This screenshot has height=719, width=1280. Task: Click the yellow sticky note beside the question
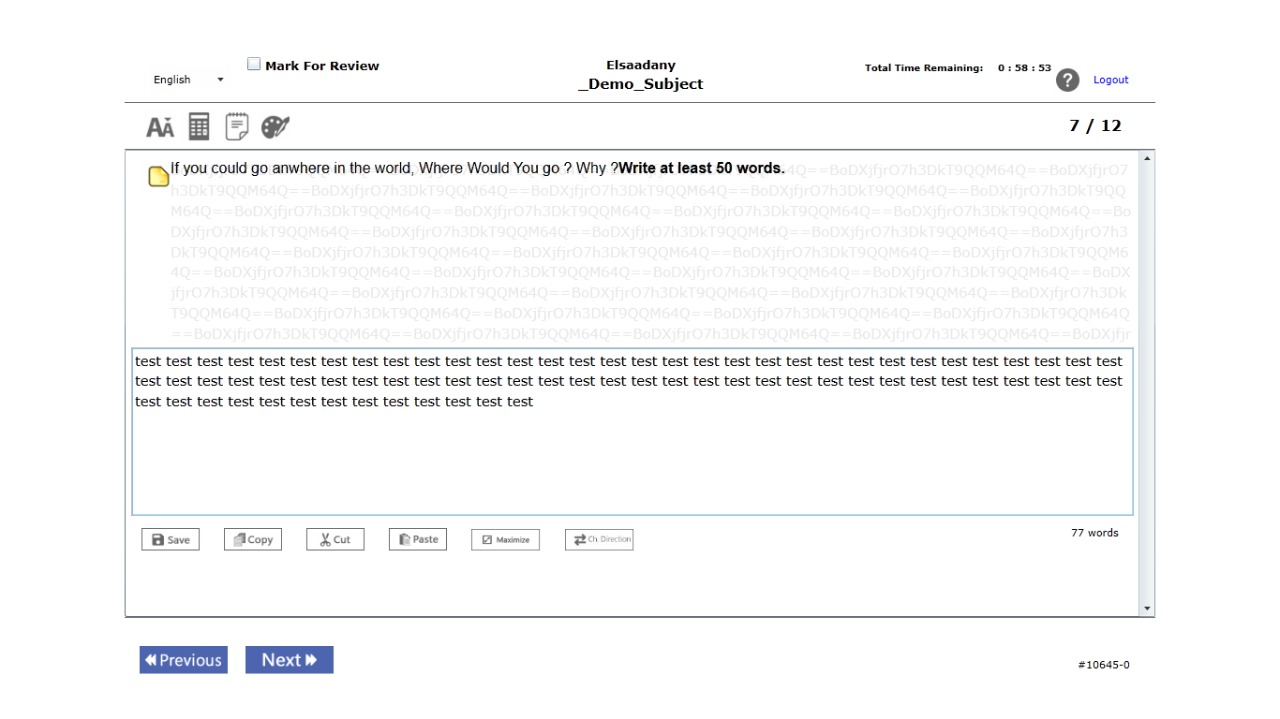[x=158, y=177]
